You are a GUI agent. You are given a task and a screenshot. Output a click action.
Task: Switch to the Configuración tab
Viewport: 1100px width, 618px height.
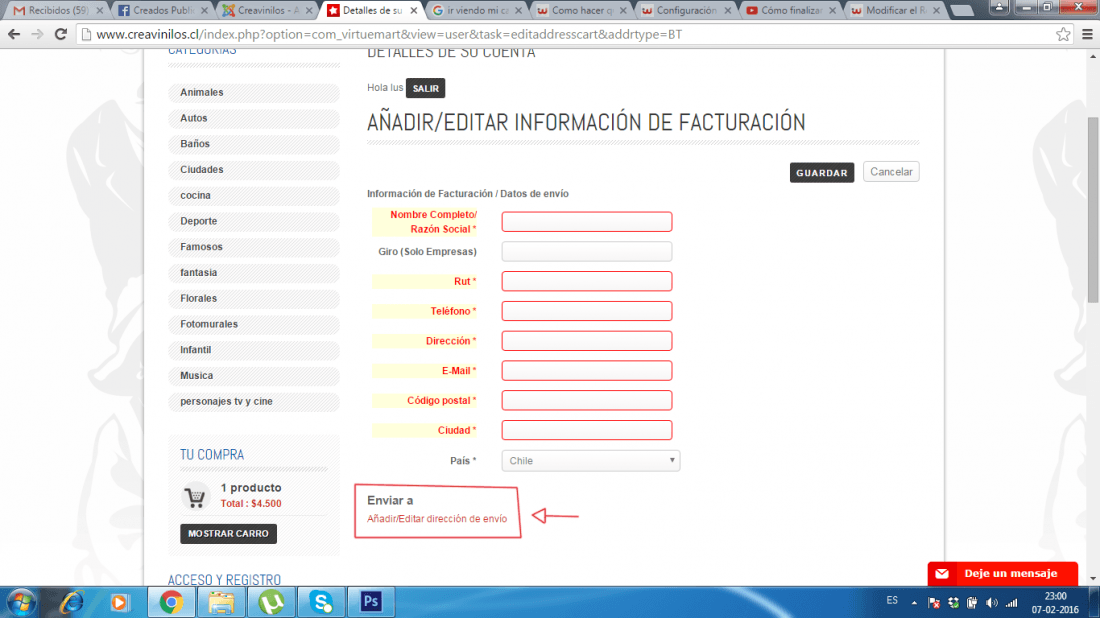click(686, 11)
